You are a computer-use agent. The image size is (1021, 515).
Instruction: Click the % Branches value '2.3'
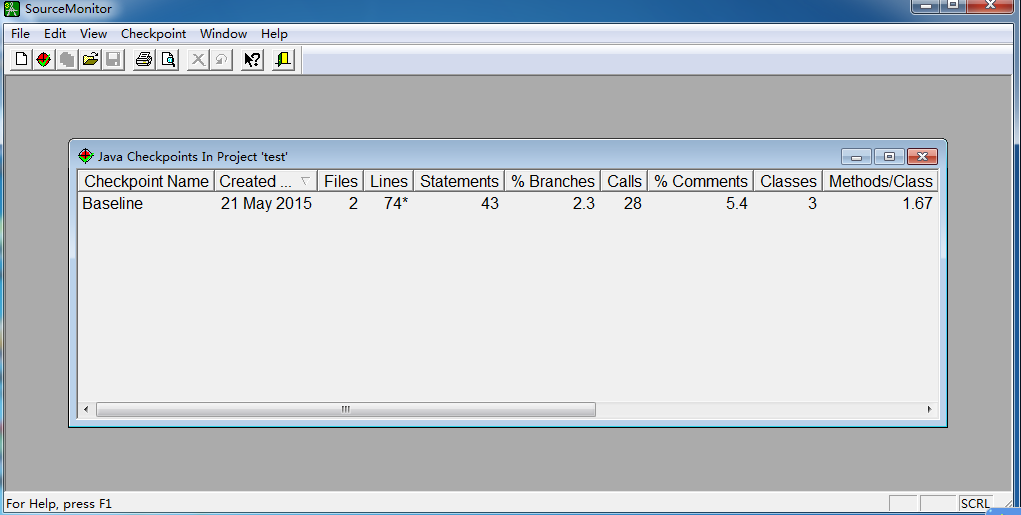tap(583, 204)
